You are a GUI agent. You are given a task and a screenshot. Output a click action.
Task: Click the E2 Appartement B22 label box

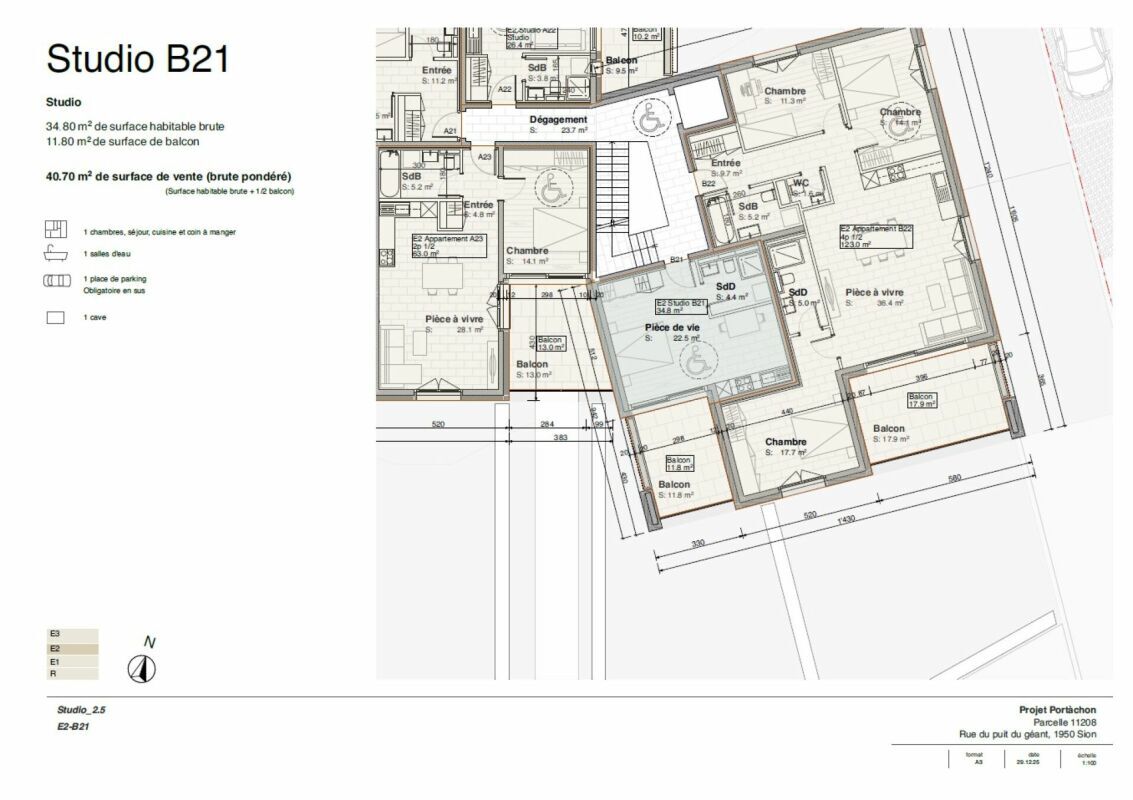(x=876, y=235)
